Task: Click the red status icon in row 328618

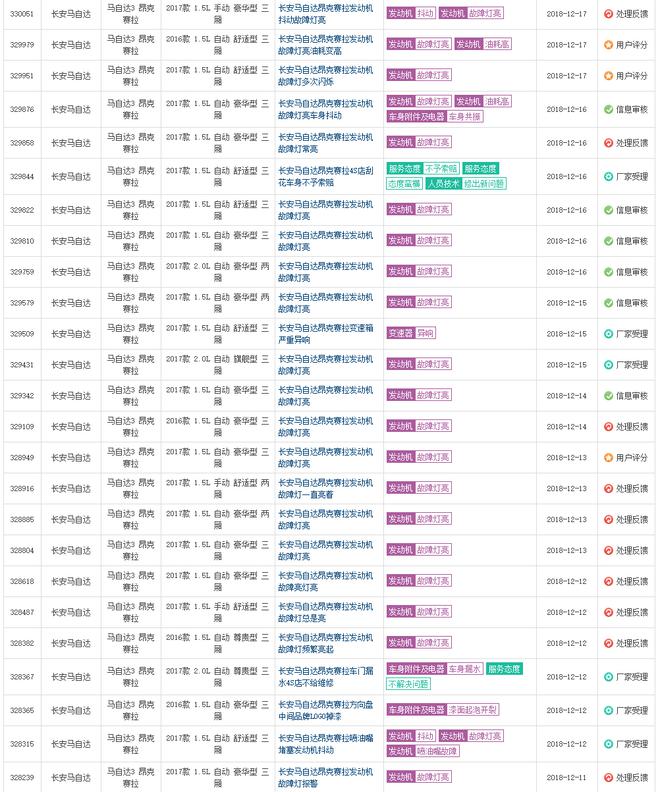Action: pyautogui.click(x=608, y=581)
